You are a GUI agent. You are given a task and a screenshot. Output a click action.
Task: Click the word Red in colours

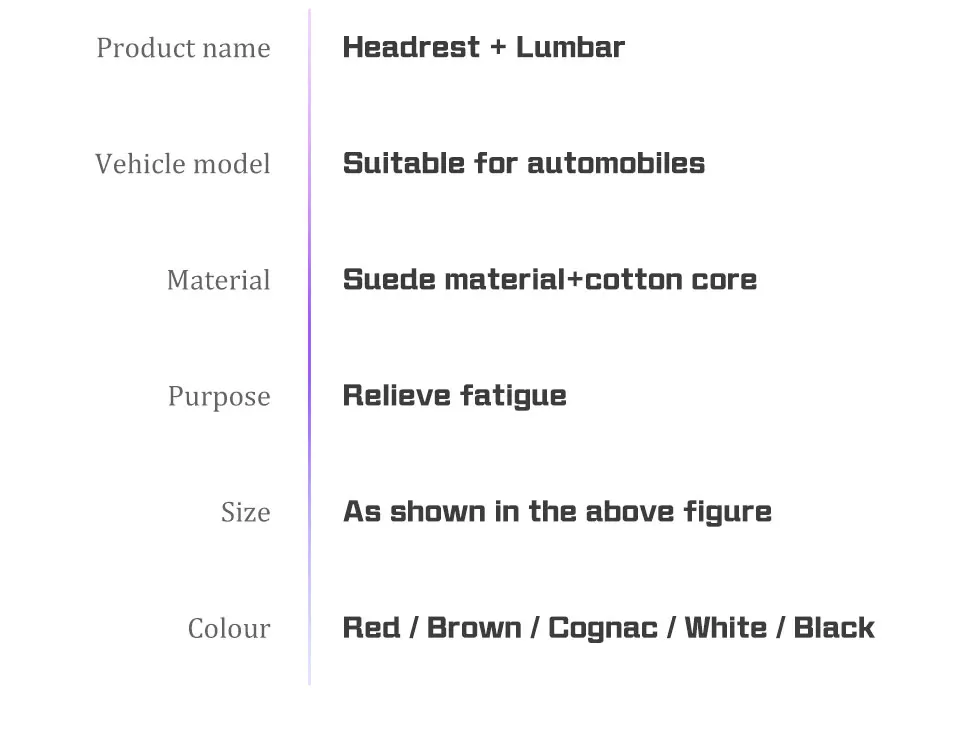(x=371, y=628)
